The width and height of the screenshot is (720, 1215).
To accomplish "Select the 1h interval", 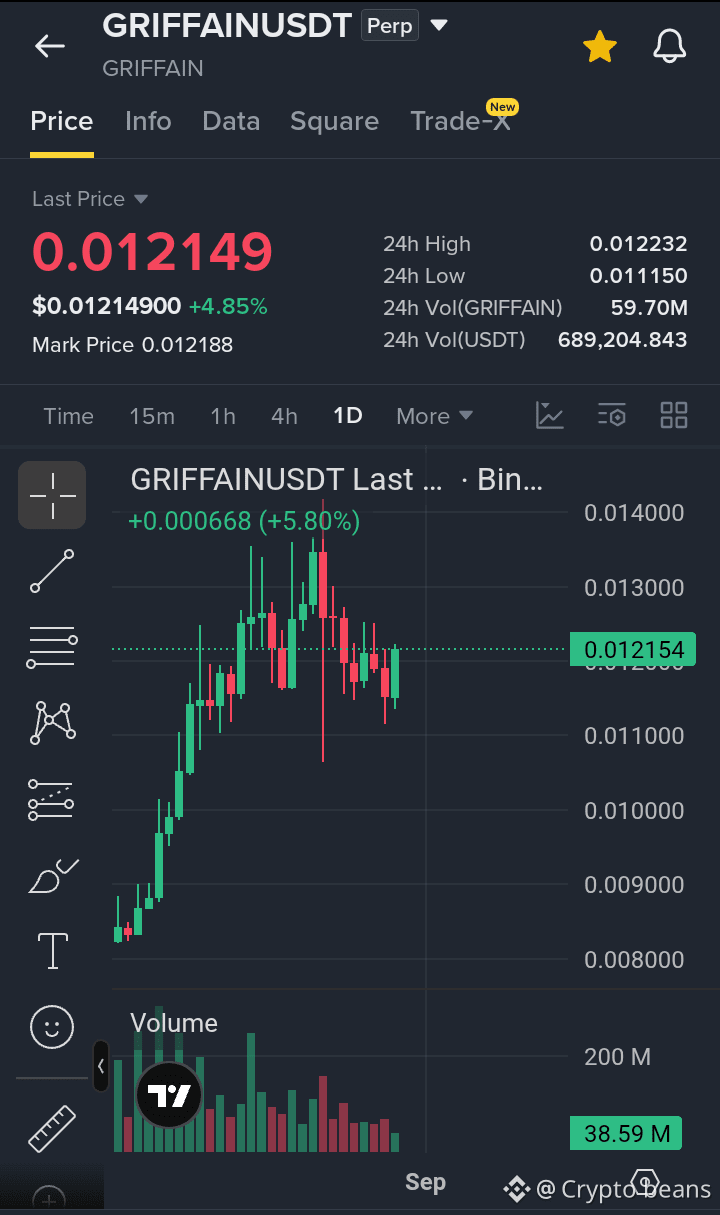I will 223,416.
